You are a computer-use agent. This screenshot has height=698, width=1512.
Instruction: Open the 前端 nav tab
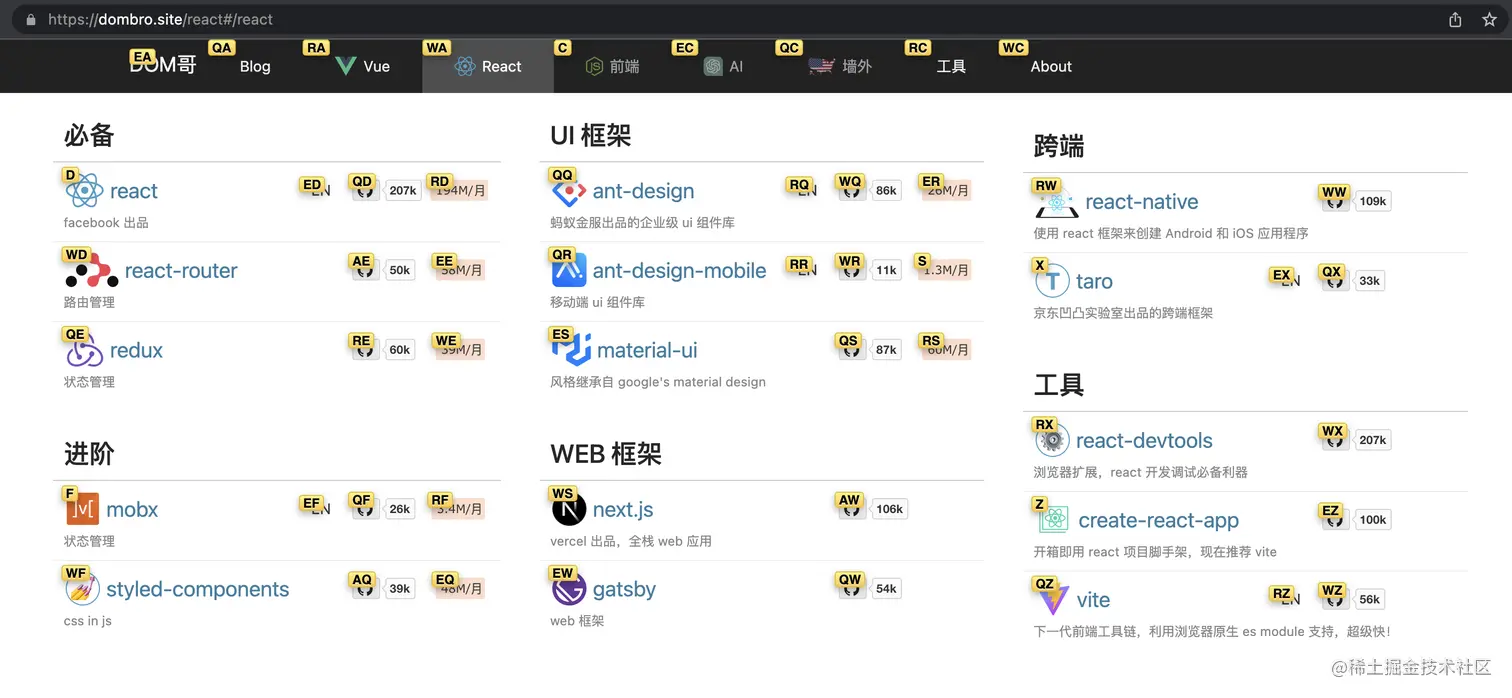click(612, 66)
